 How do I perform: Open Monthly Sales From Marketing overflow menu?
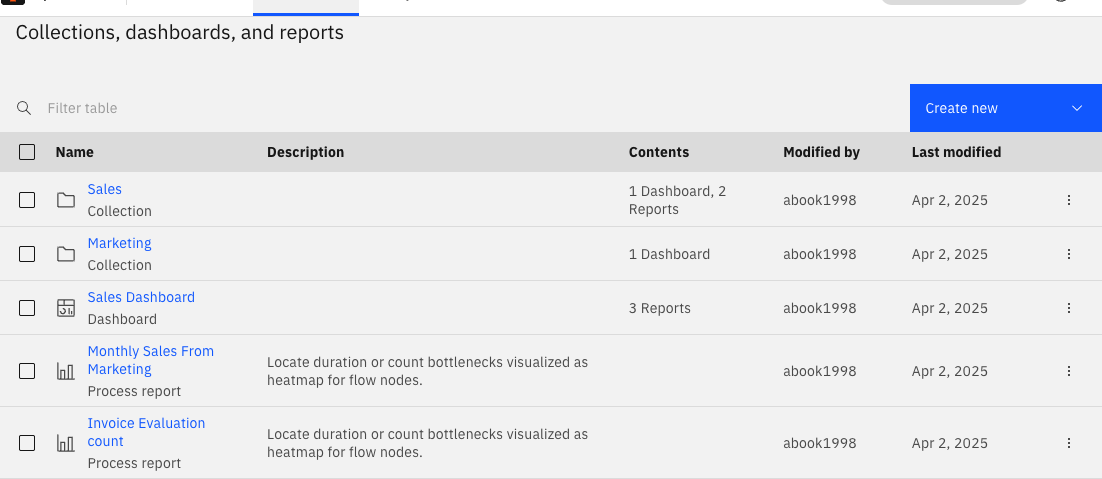pyautogui.click(x=1068, y=371)
